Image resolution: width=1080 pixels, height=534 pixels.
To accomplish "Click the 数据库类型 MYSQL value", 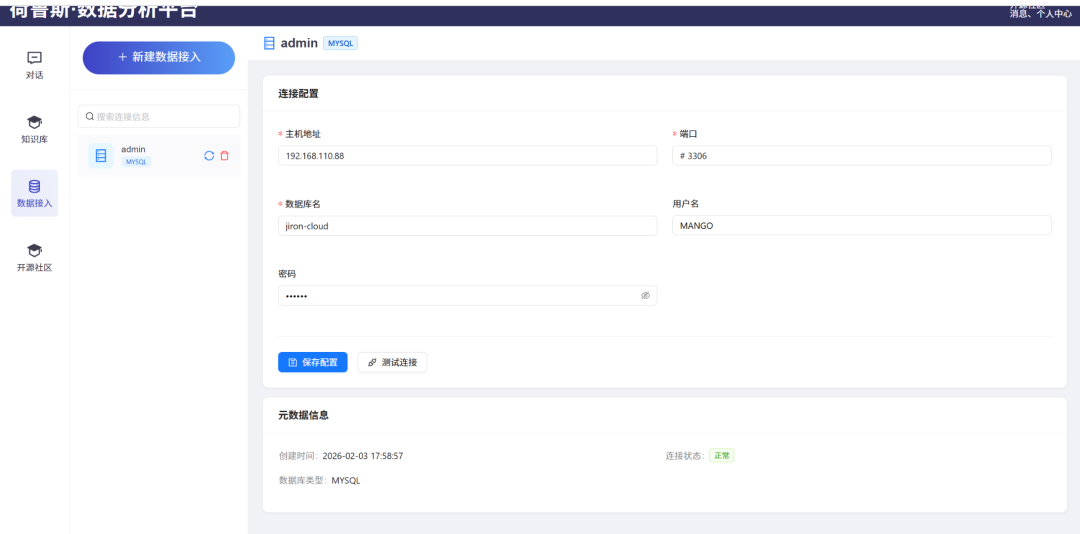I will [346, 481].
